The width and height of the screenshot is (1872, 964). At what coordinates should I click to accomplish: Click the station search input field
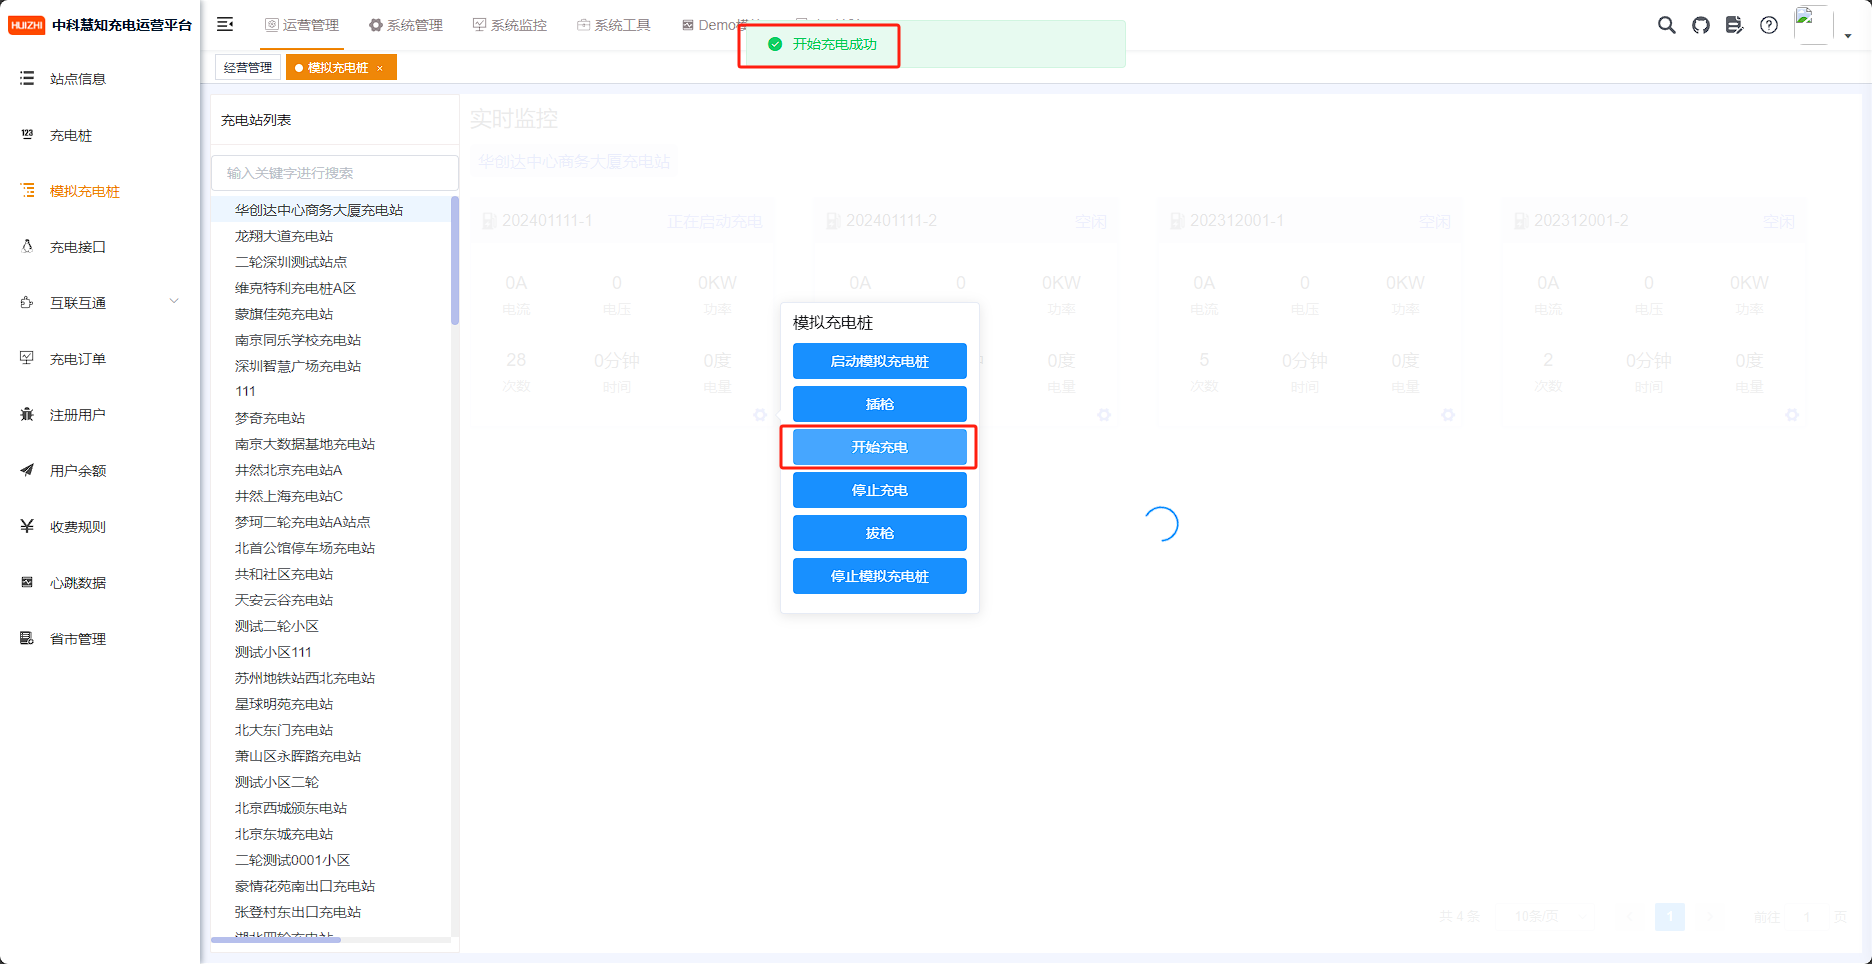(335, 173)
